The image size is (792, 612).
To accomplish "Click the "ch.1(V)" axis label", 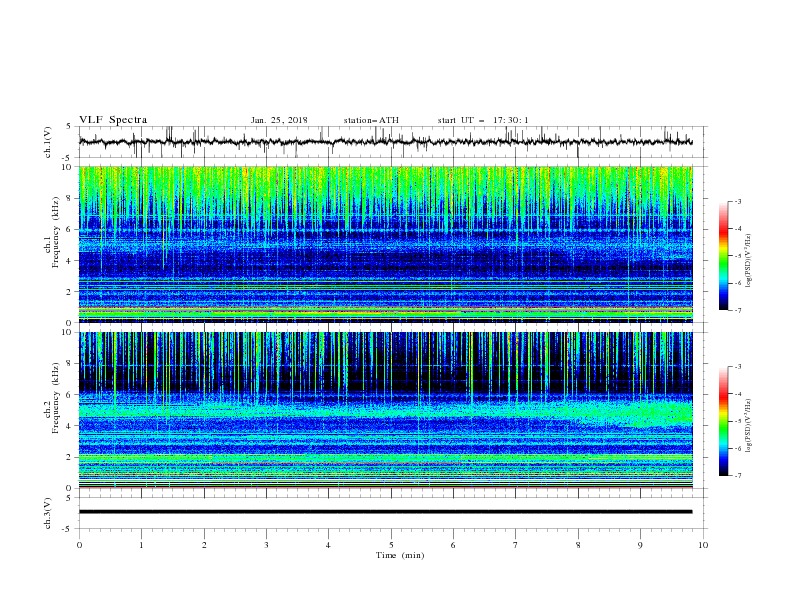I will click(48, 142).
